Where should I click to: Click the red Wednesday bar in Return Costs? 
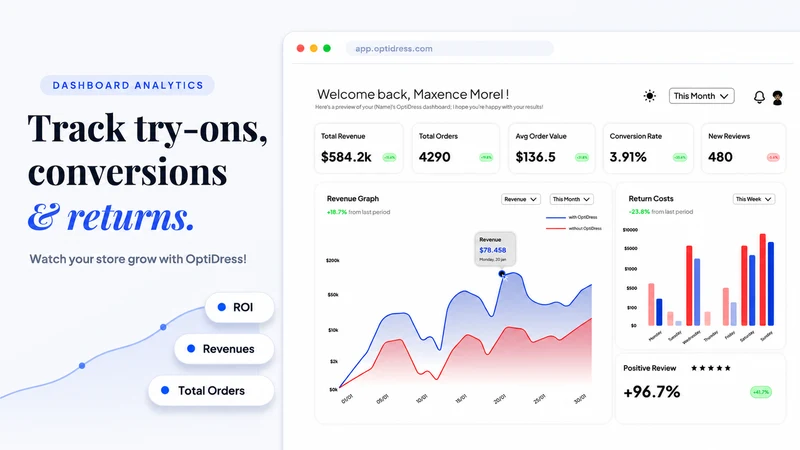(x=689, y=286)
